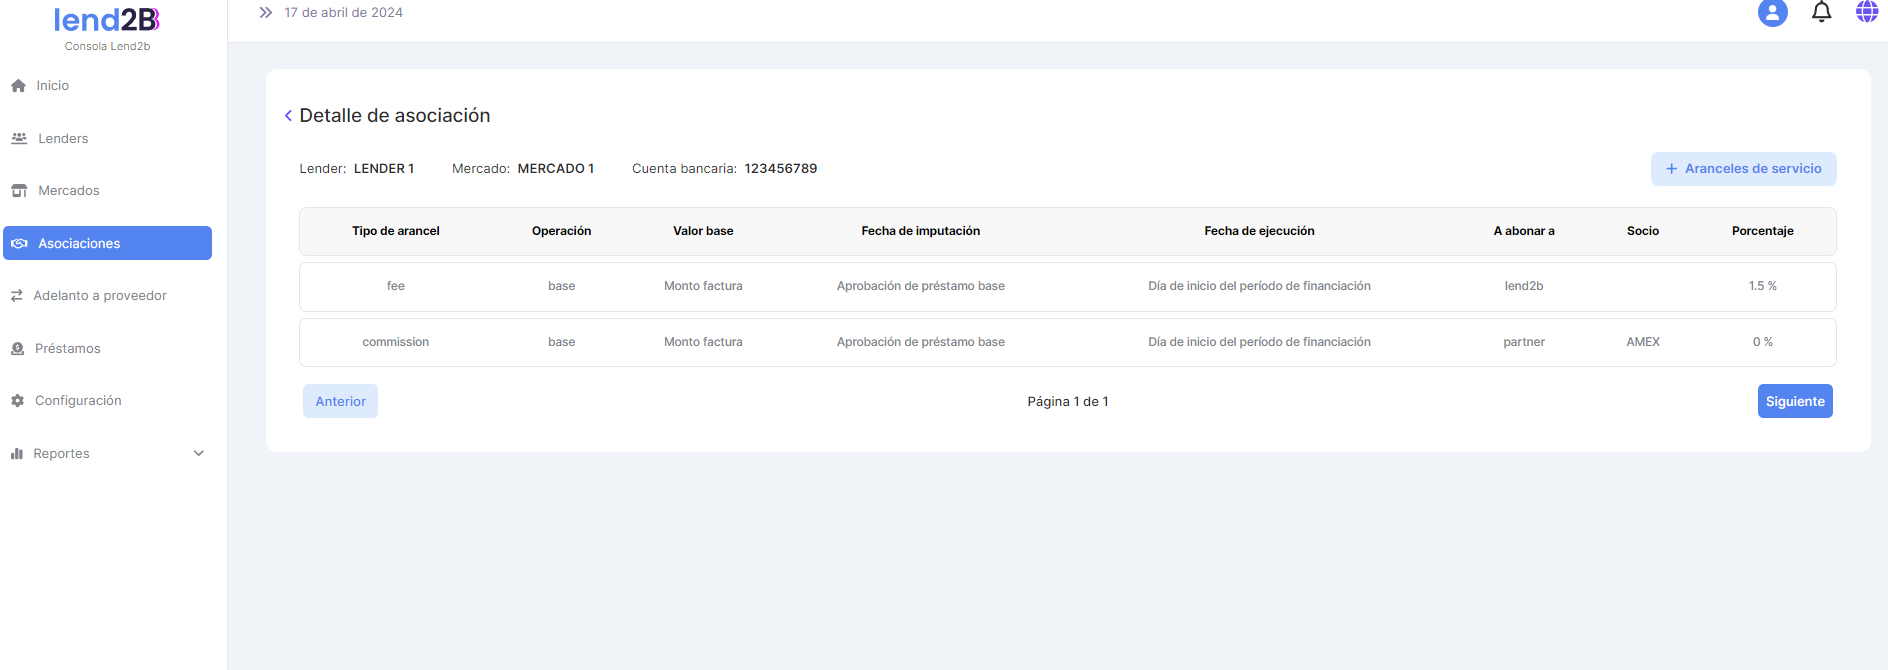Image resolution: width=1888 pixels, height=670 pixels.
Task: Select the commission row with AMEX
Action: 1067,343
